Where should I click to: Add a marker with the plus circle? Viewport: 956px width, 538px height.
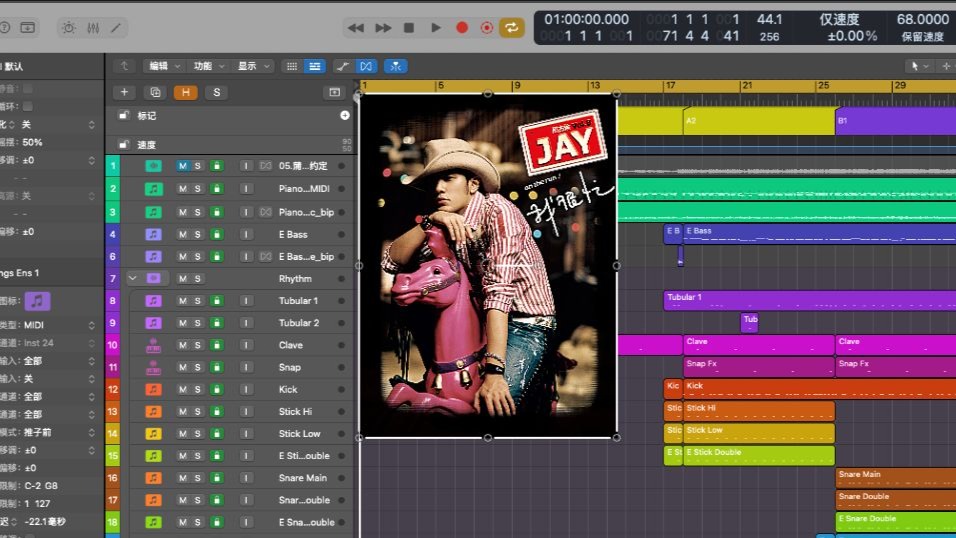tap(344, 115)
